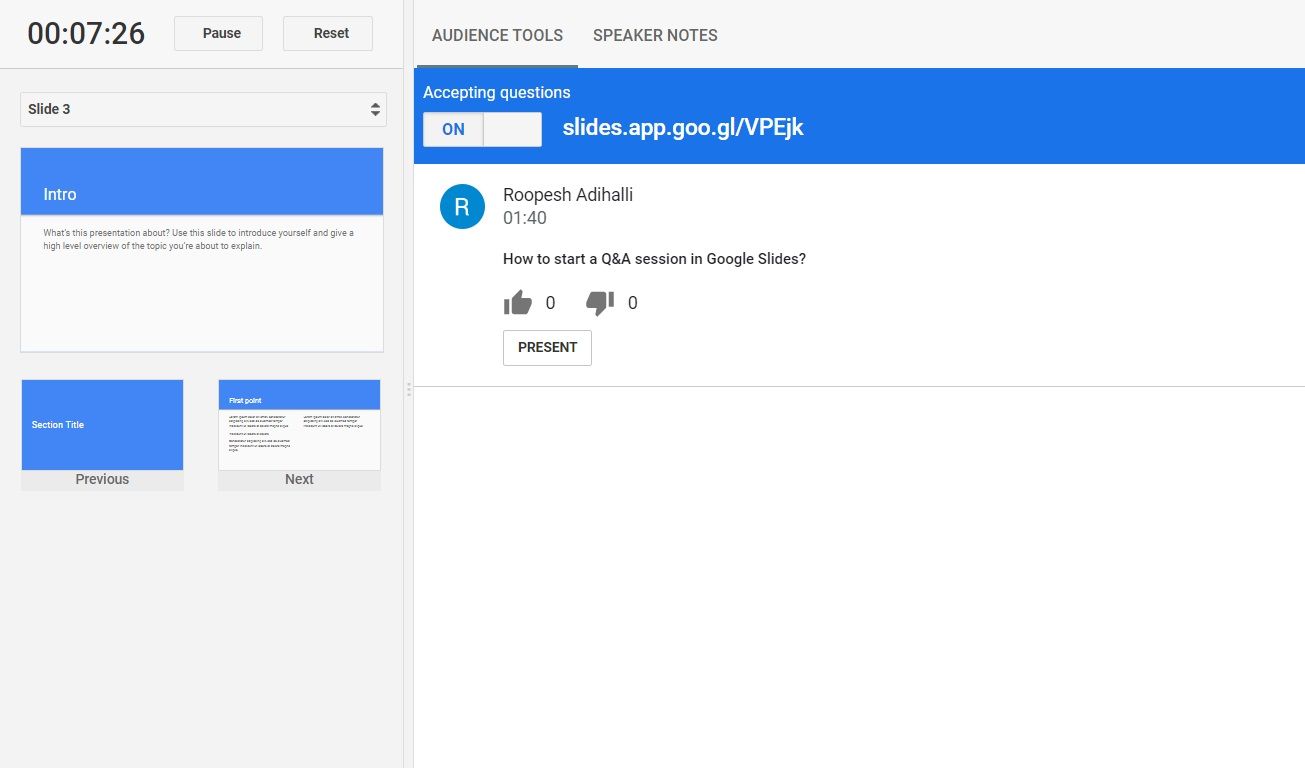Keep ON selected in the questions toggle

point(452,129)
